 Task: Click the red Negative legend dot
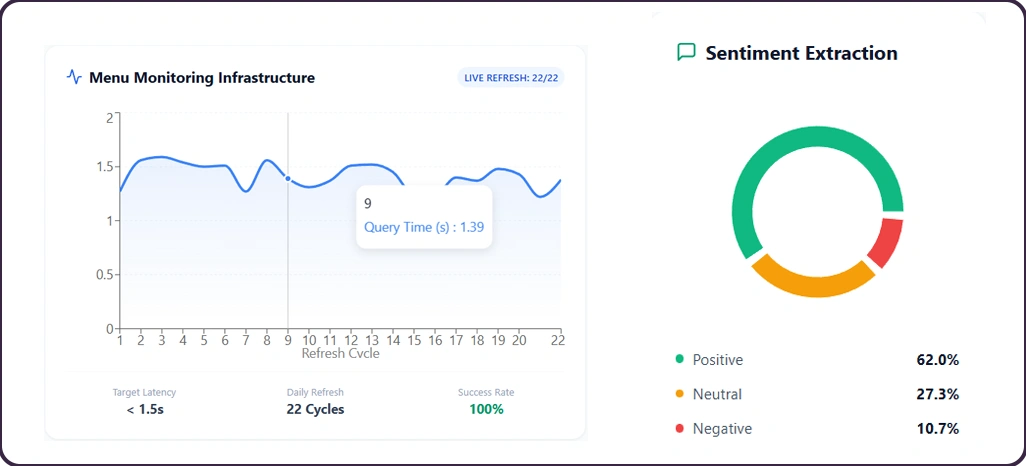680,428
